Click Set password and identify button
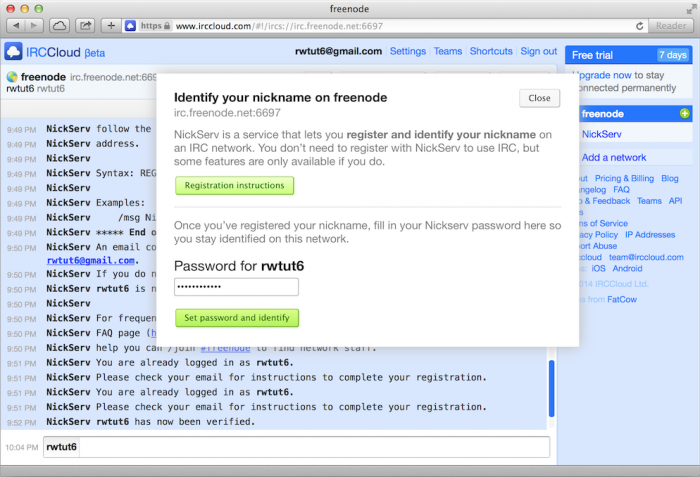This screenshot has width=700, height=477. point(237,318)
